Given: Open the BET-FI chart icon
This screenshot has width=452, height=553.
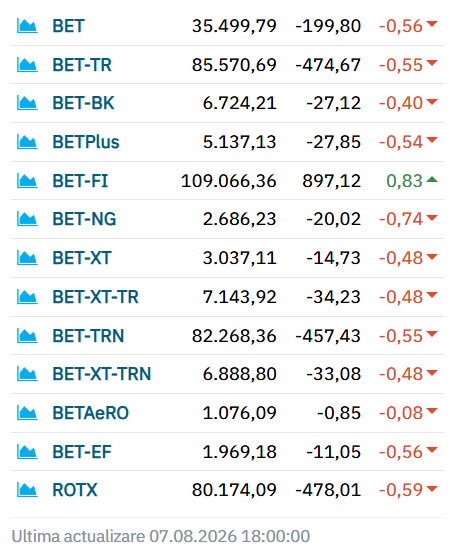Looking at the screenshot, I should tap(27, 181).
